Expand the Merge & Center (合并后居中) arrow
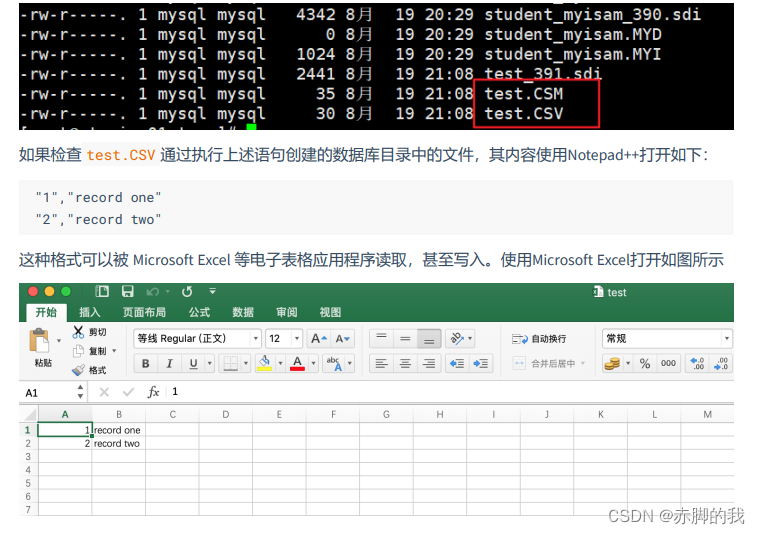This screenshot has height=534, width=760. click(x=583, y=363)
